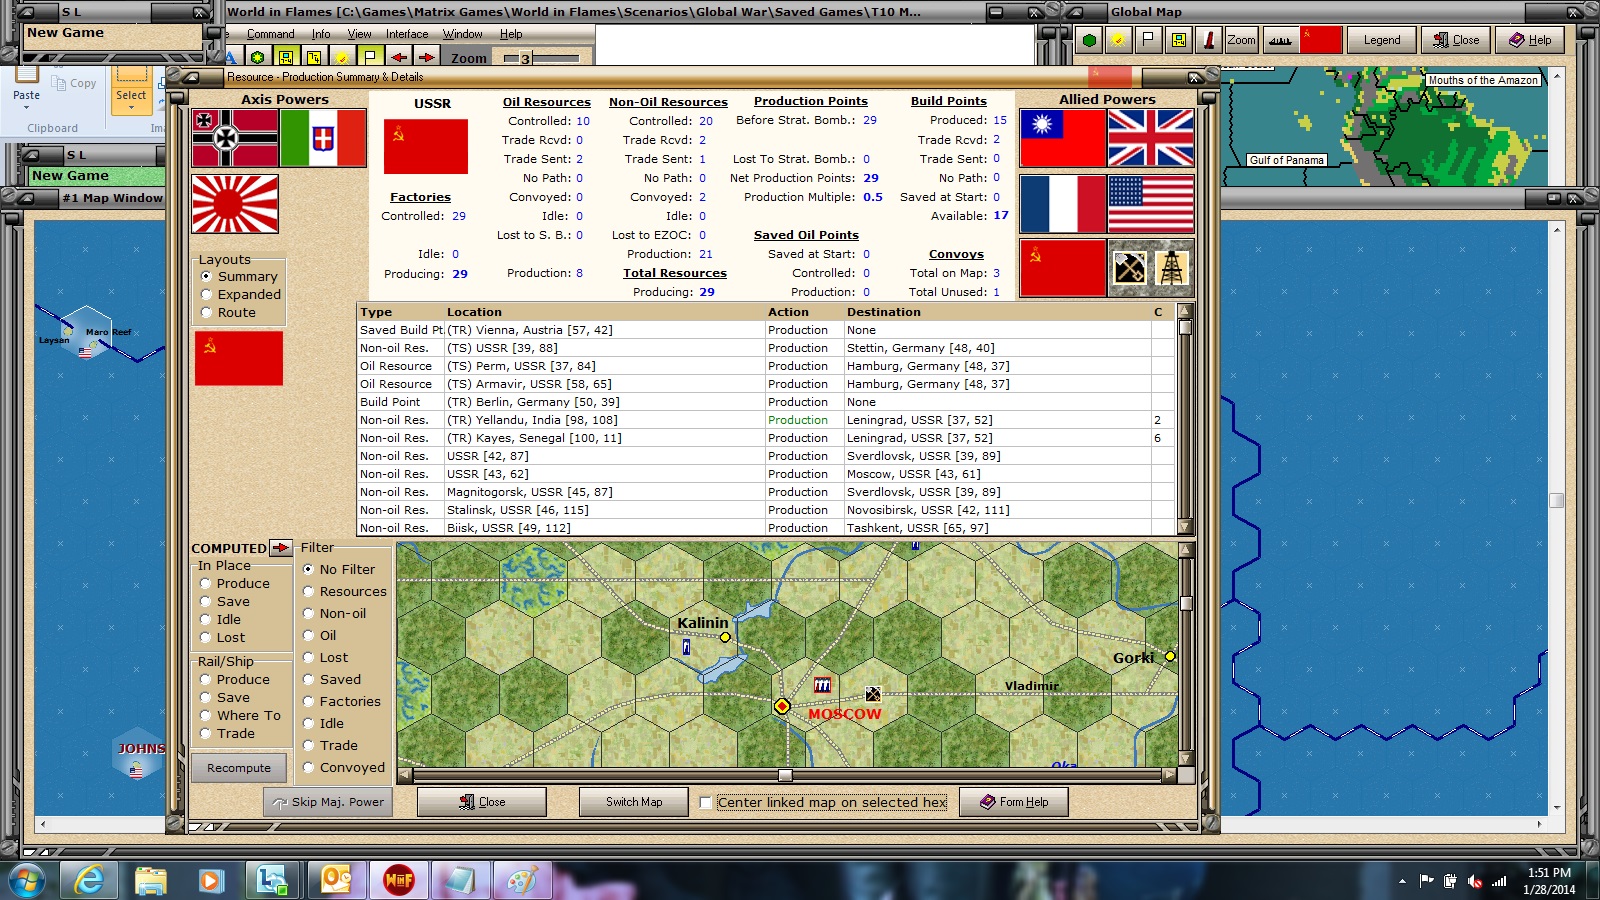The width and height of the screenshot is (1600, 900).
Task: Open the World in Flames taskbar icon
Action: [x=398, y=880]
